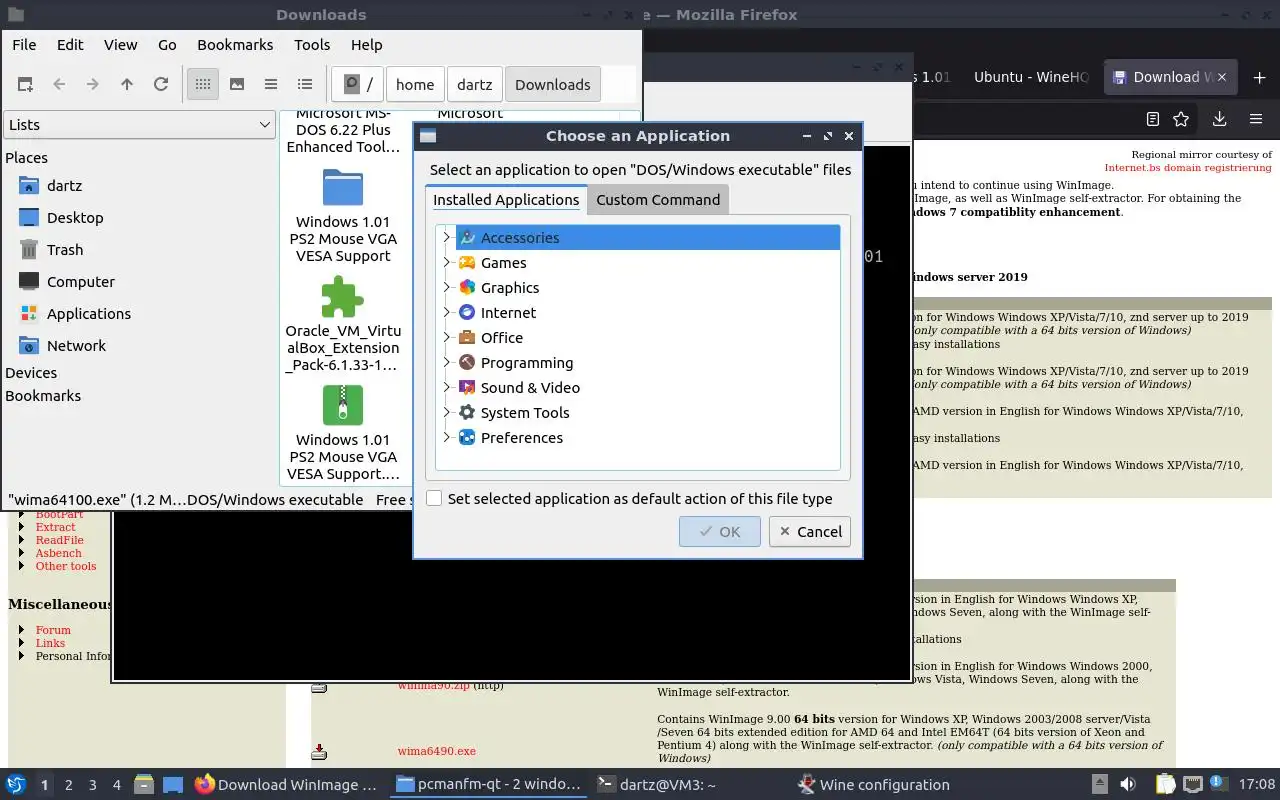The width and height of the screenshot is (1280, 800).
Task: Open the Other tools link
Action: tap(66, 566)
